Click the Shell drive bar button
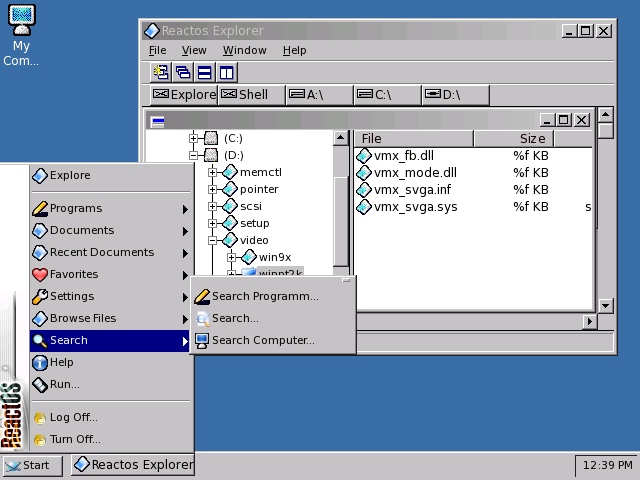 tap(252, 95)
